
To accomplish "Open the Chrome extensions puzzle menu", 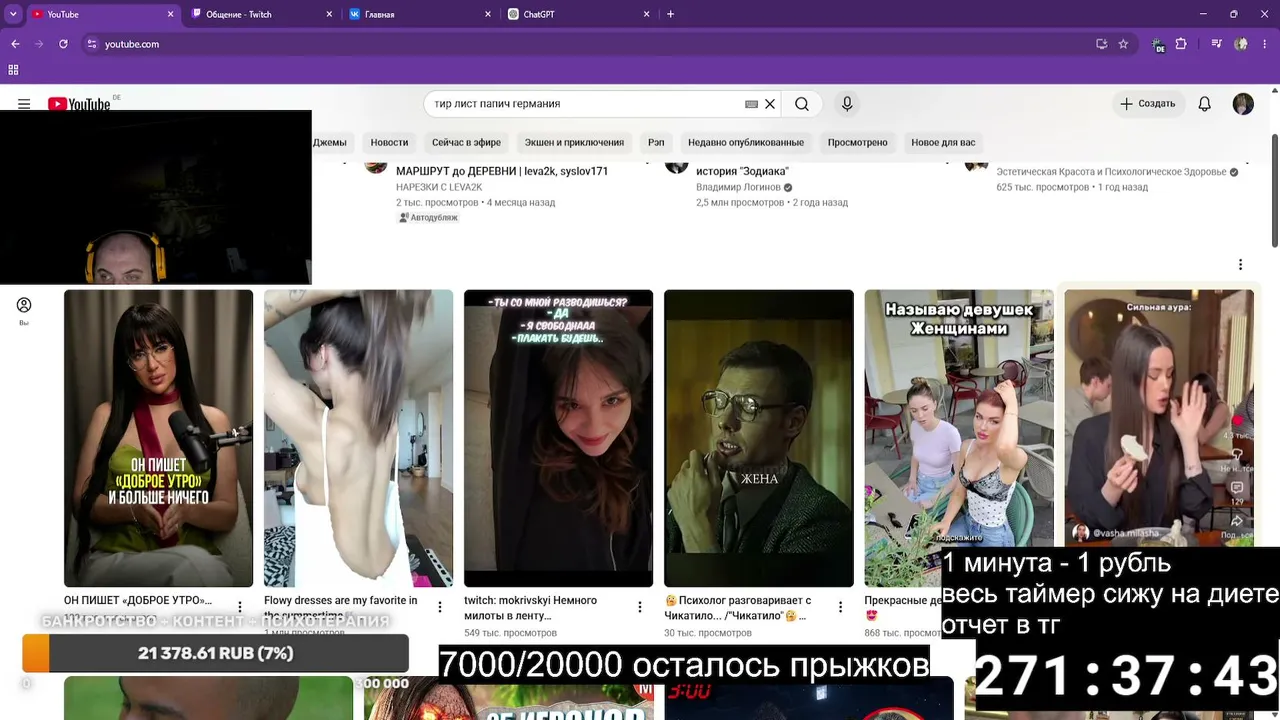I will tap(1181, 44).
